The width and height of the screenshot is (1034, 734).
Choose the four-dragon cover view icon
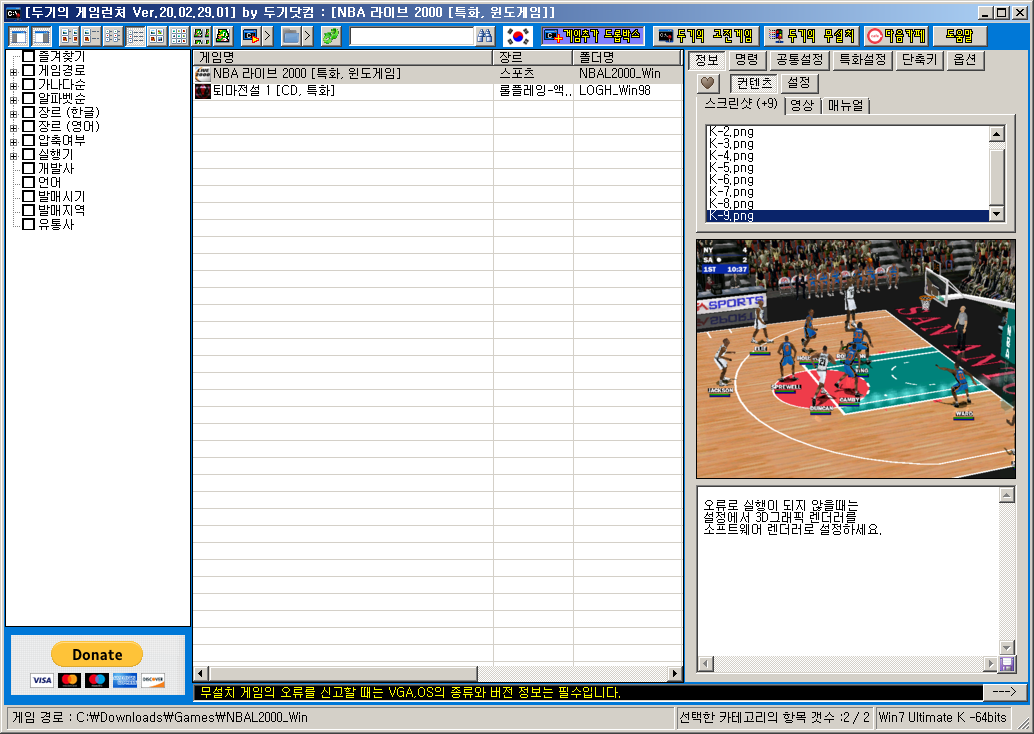201,36
